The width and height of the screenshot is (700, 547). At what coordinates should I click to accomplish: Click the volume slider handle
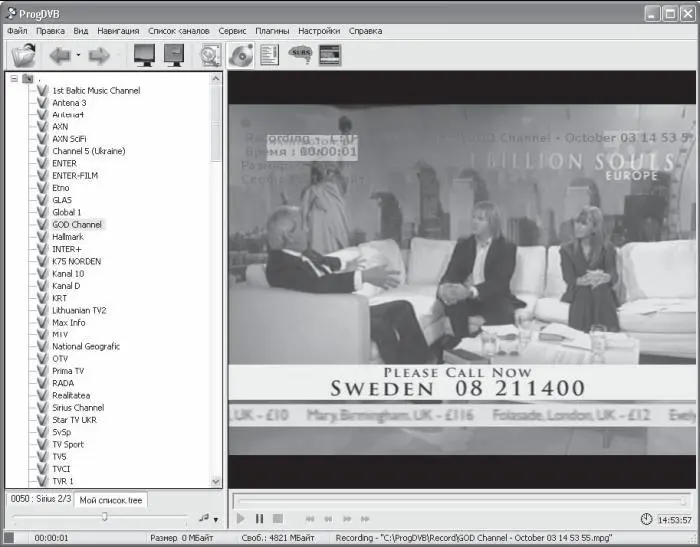tap(104, 517)
